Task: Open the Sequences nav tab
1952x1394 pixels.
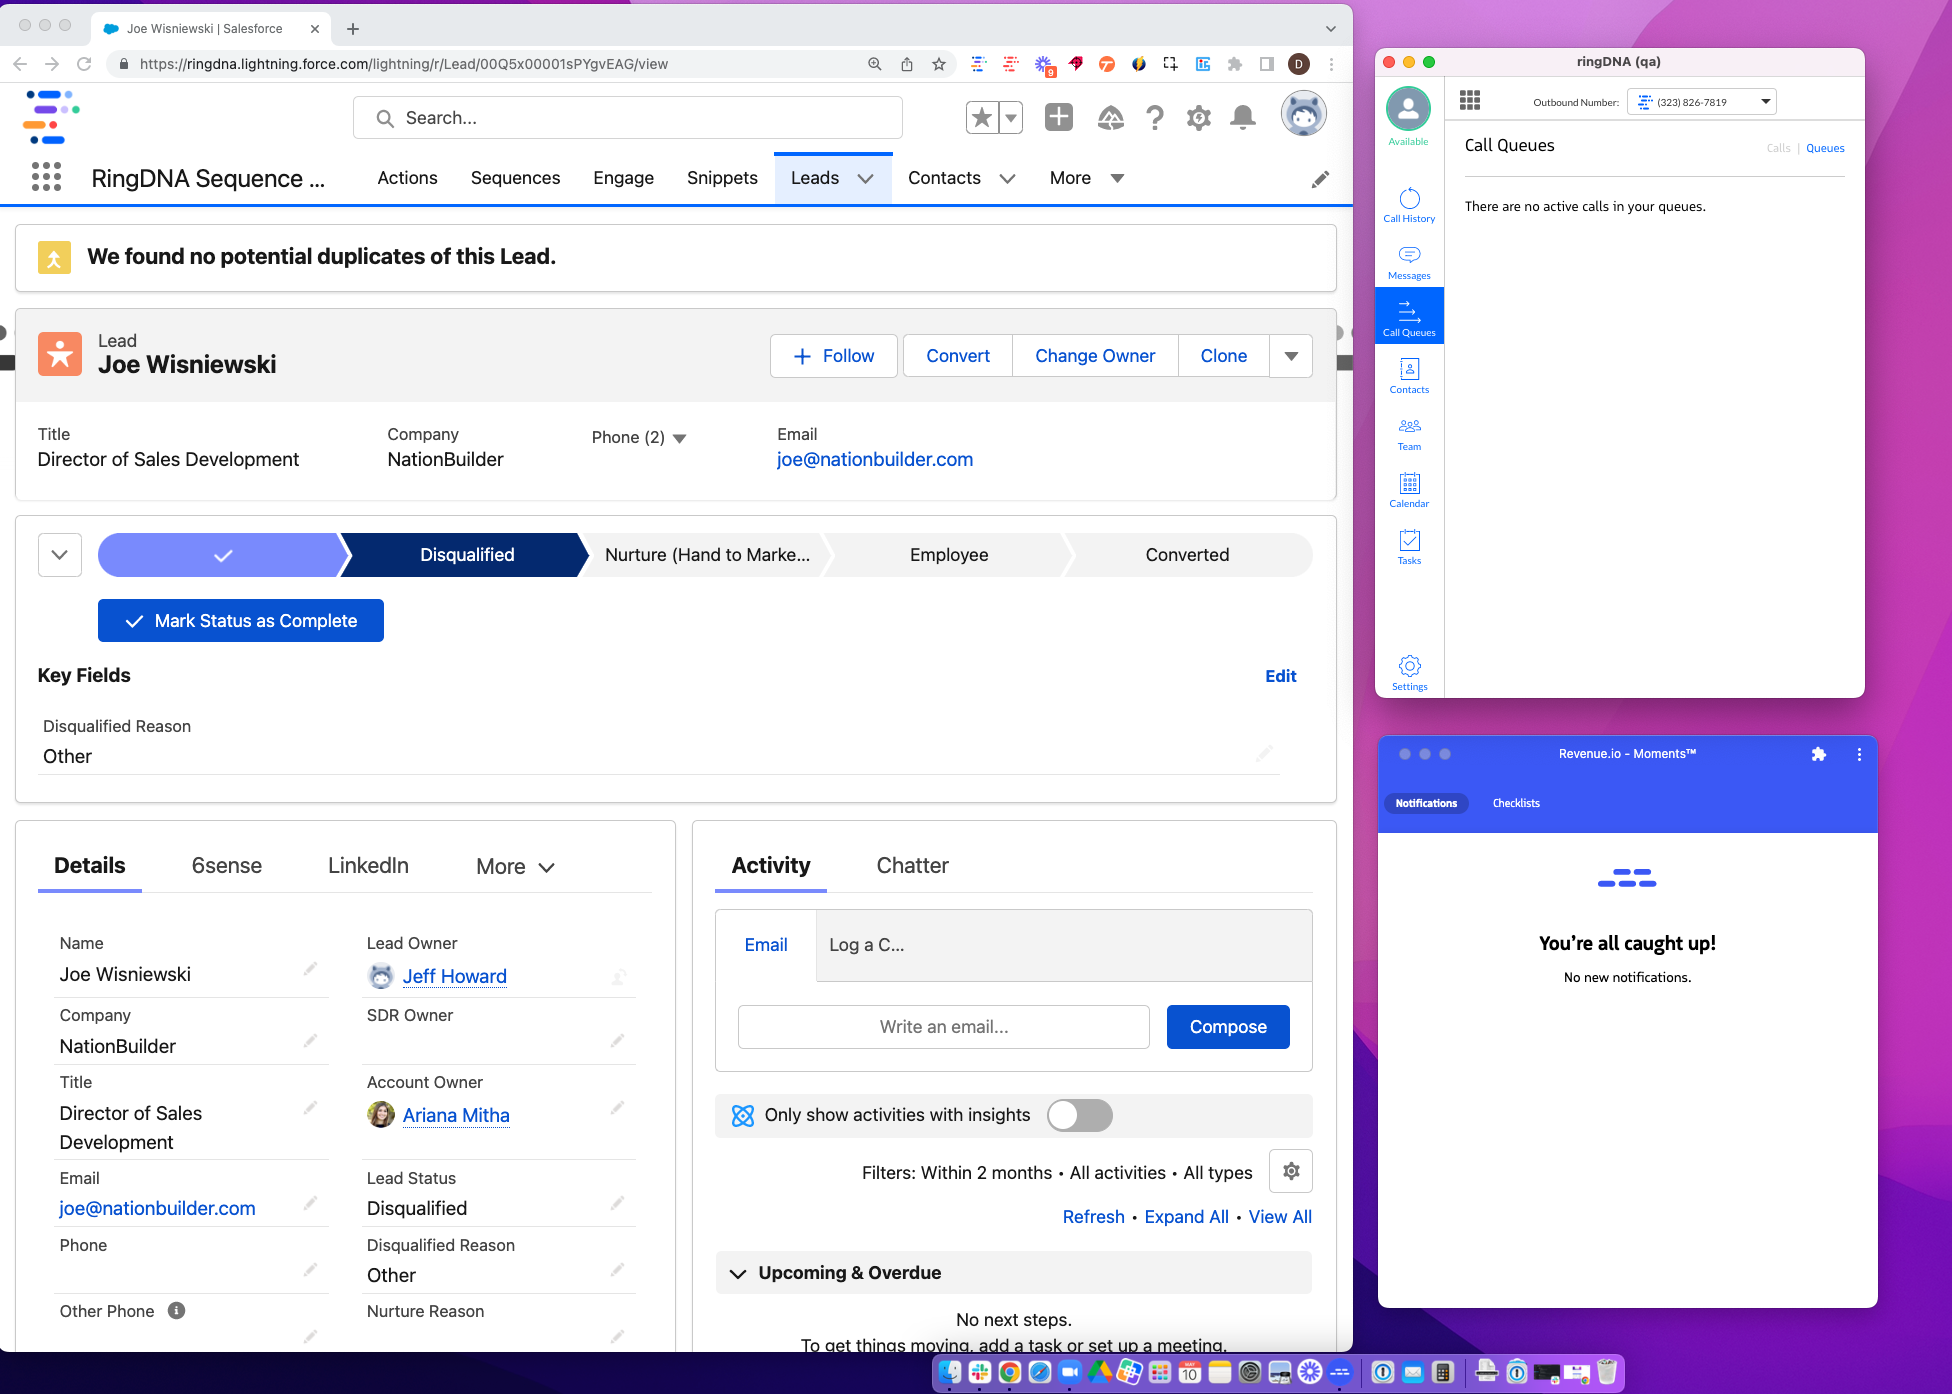Action: pos(515,178)
